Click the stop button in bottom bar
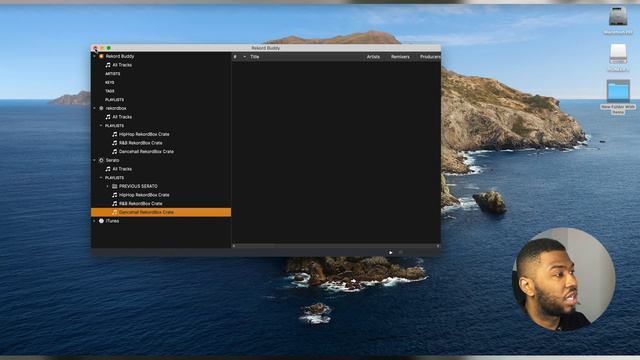Screen dimensions: 640x360 pos(400,253)
